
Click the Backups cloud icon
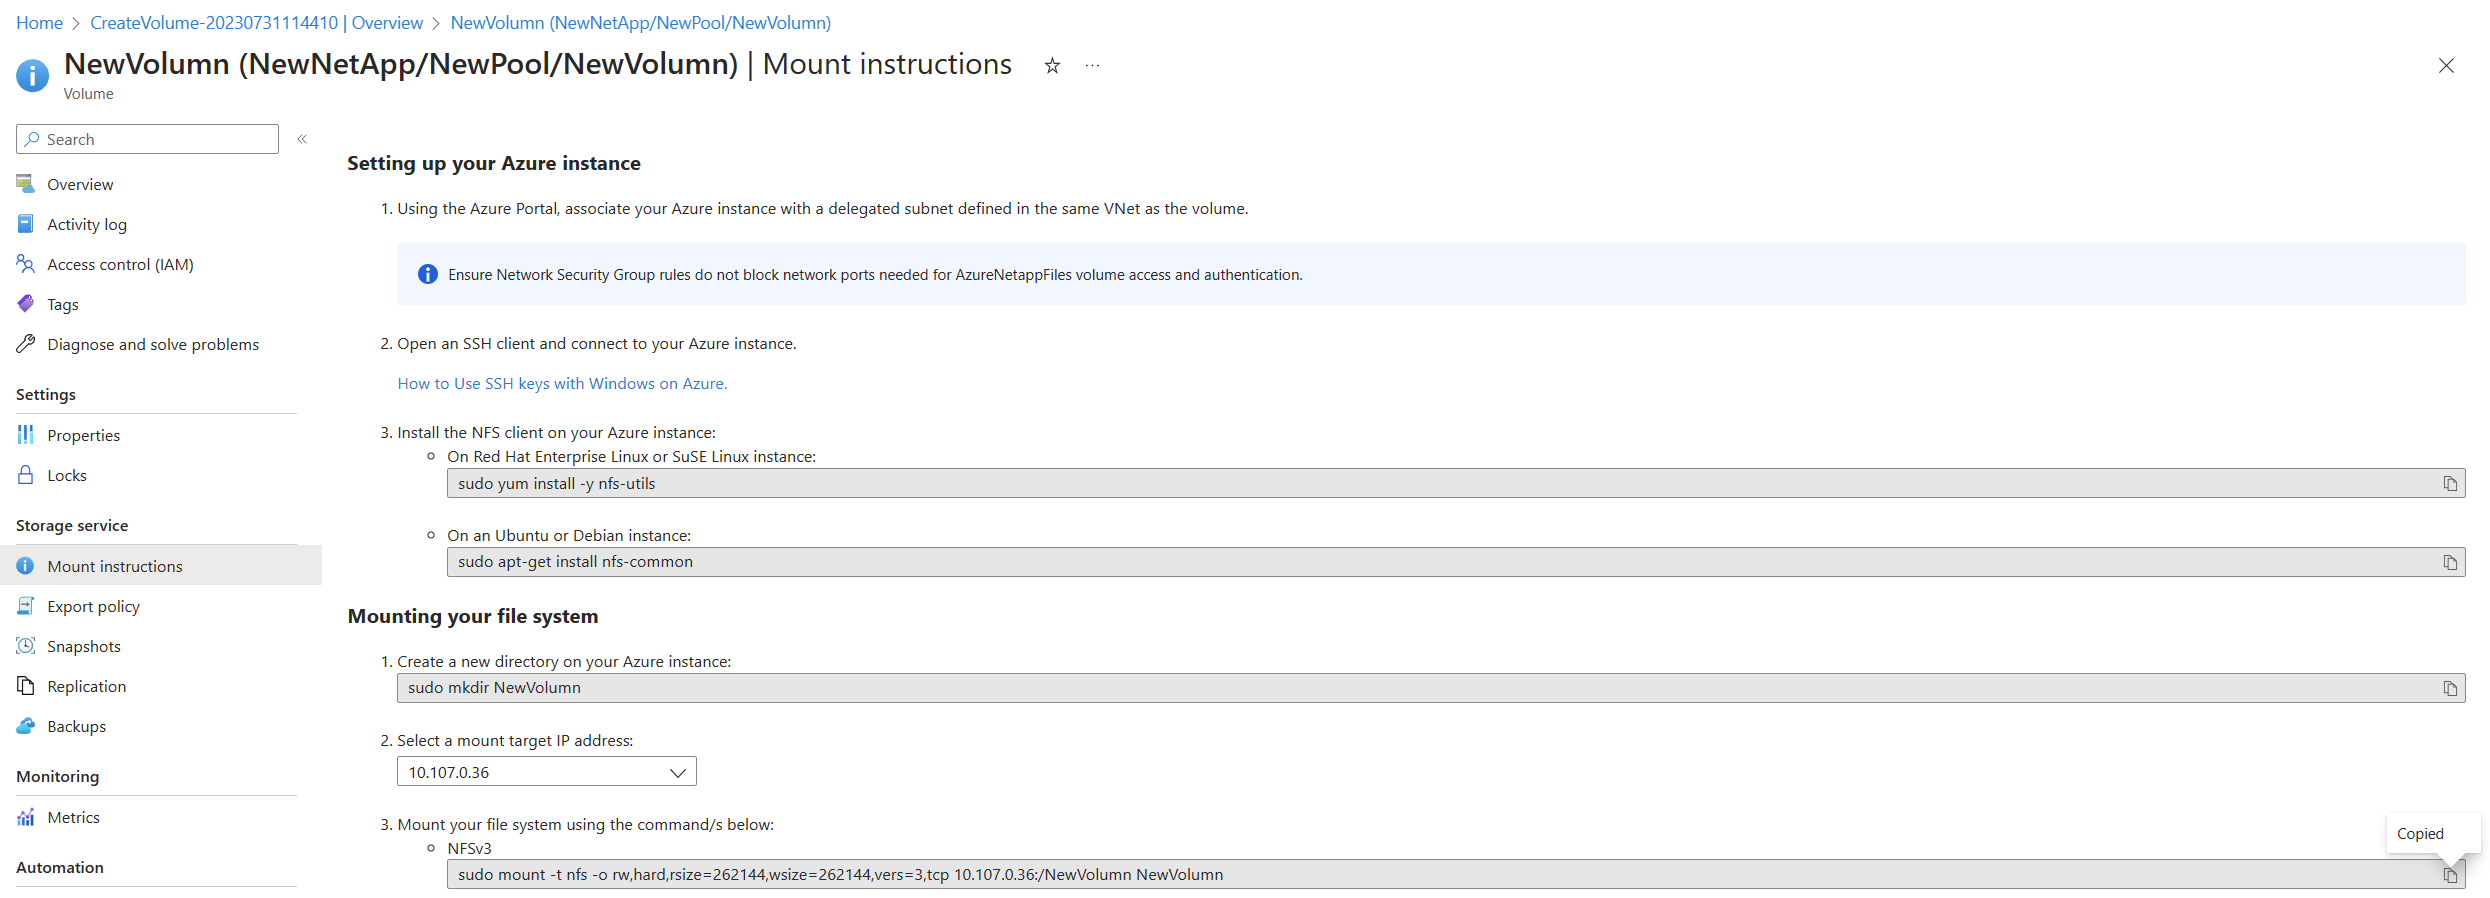(x=26, y=725)
